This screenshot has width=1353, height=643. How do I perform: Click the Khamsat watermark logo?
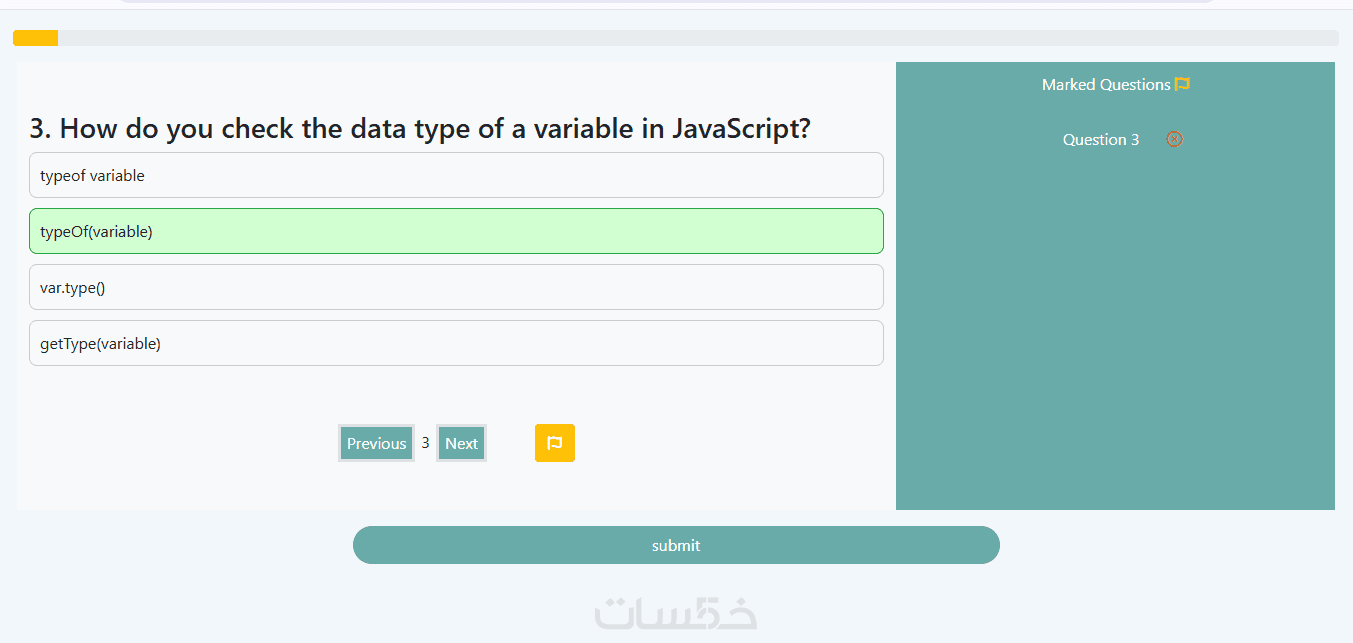(x=676, y=612)
